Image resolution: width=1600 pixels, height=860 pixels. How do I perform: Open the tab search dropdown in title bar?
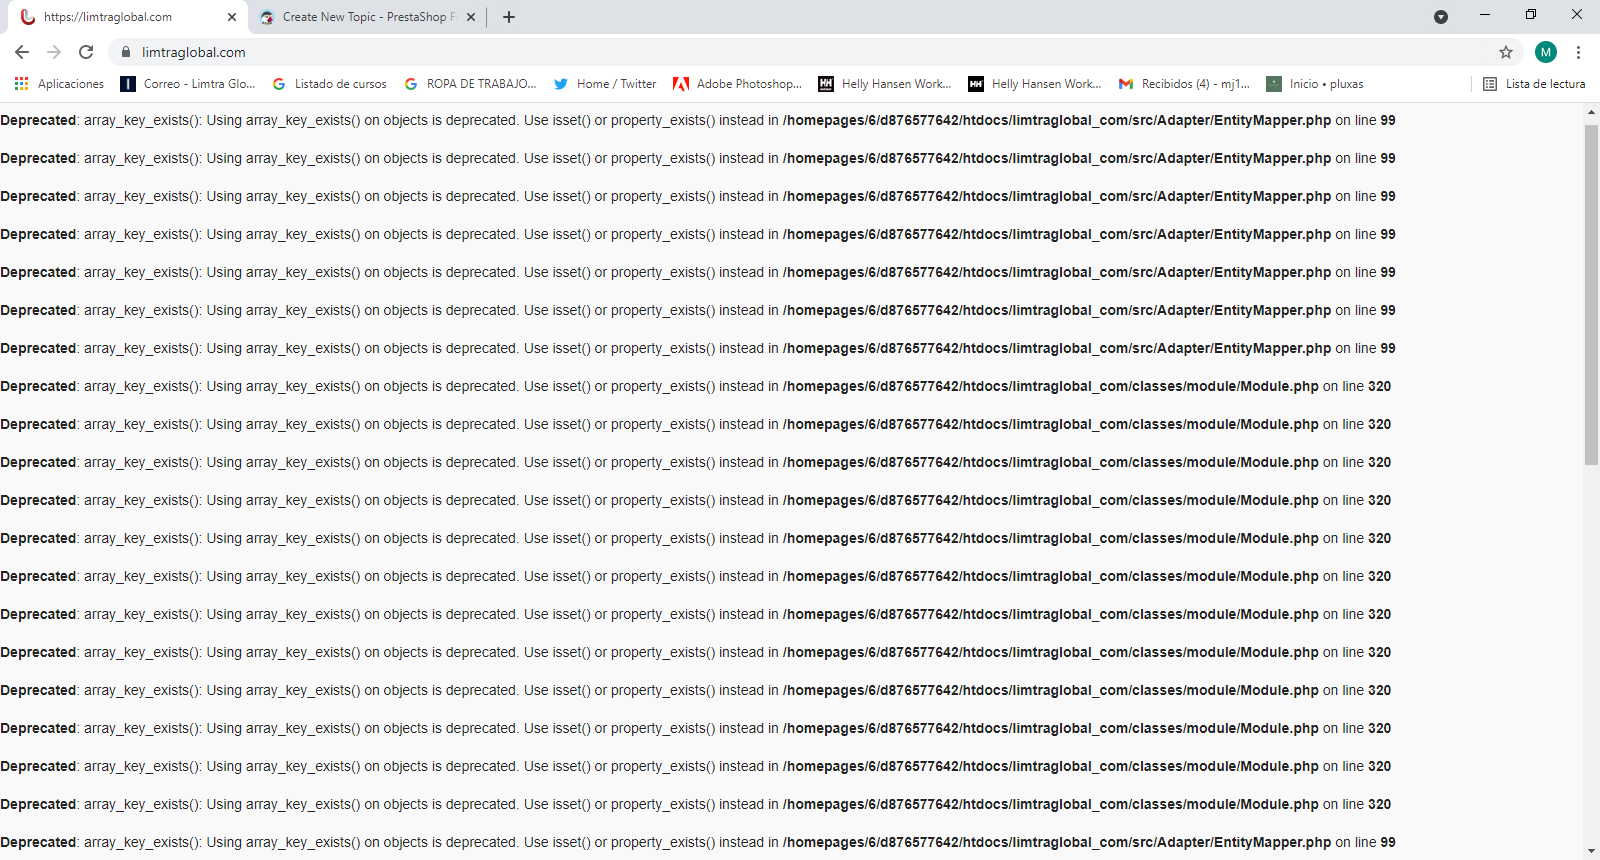tap(1441, 17)
